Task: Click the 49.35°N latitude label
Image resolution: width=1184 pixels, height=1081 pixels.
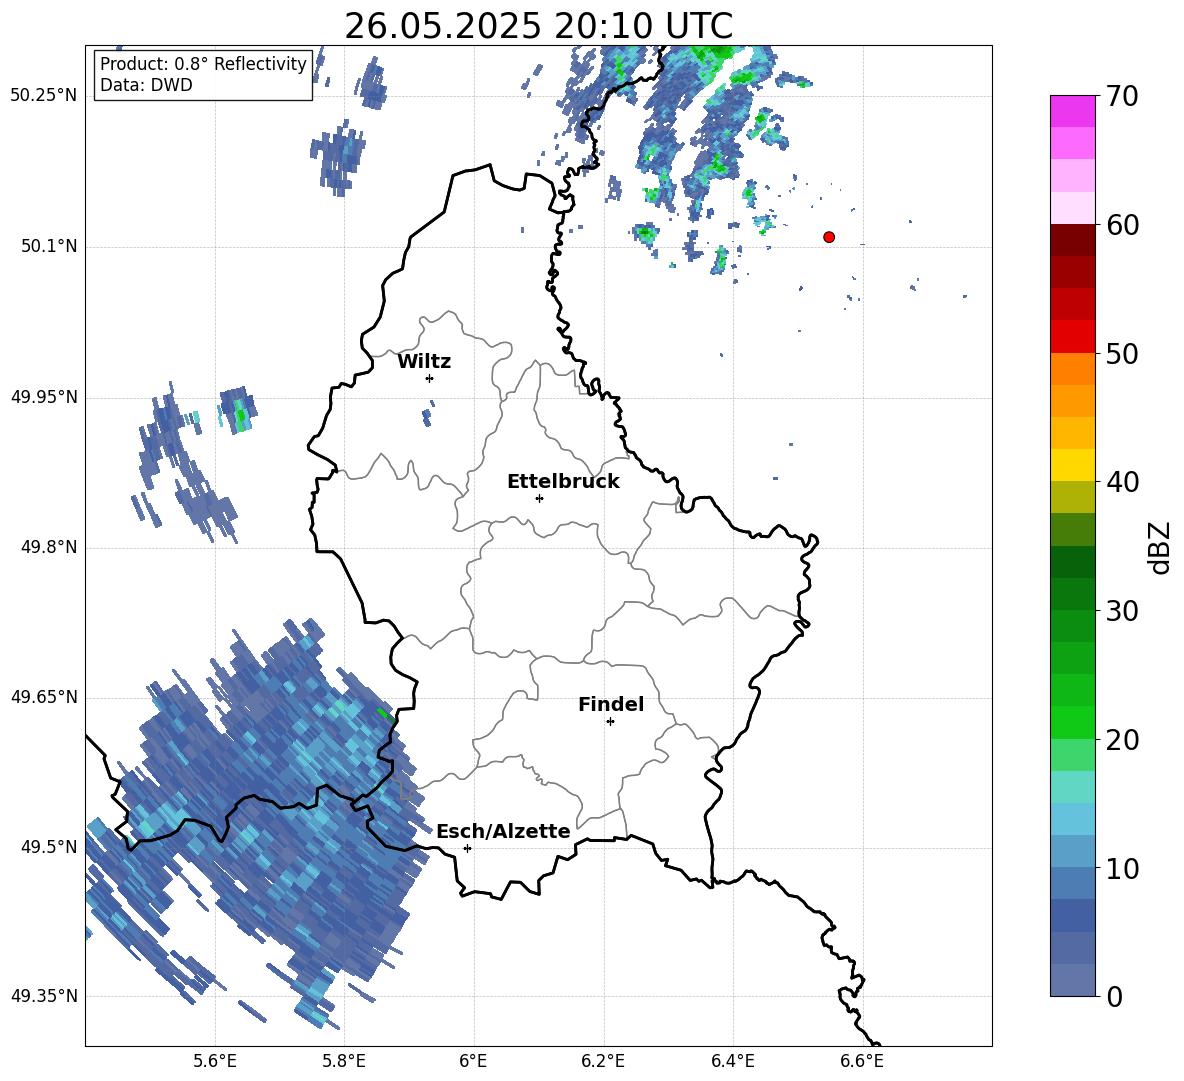Action: [x=44, y=996]
